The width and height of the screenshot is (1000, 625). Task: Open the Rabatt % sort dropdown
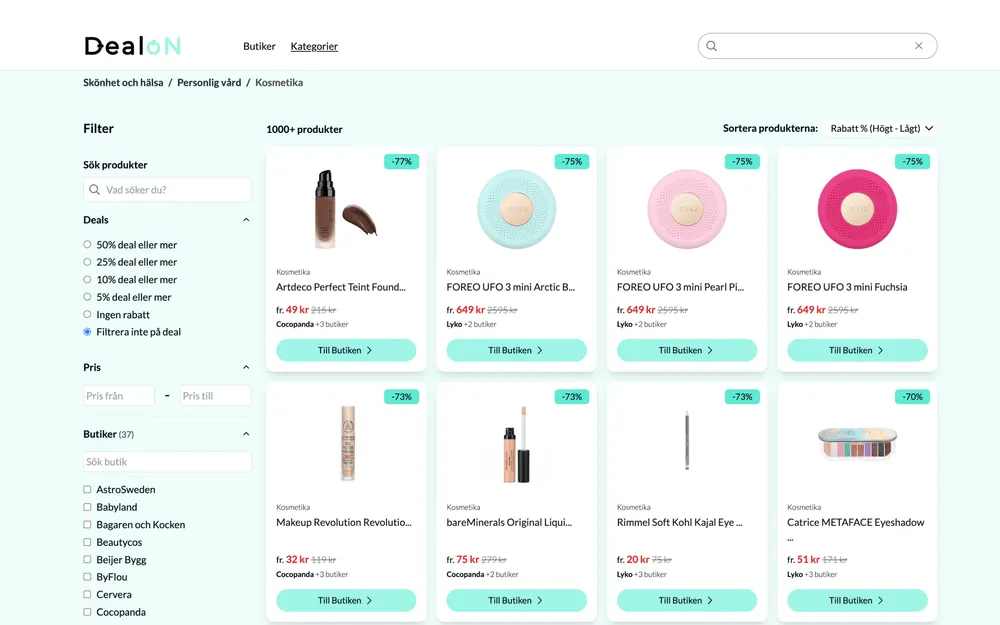881,128
